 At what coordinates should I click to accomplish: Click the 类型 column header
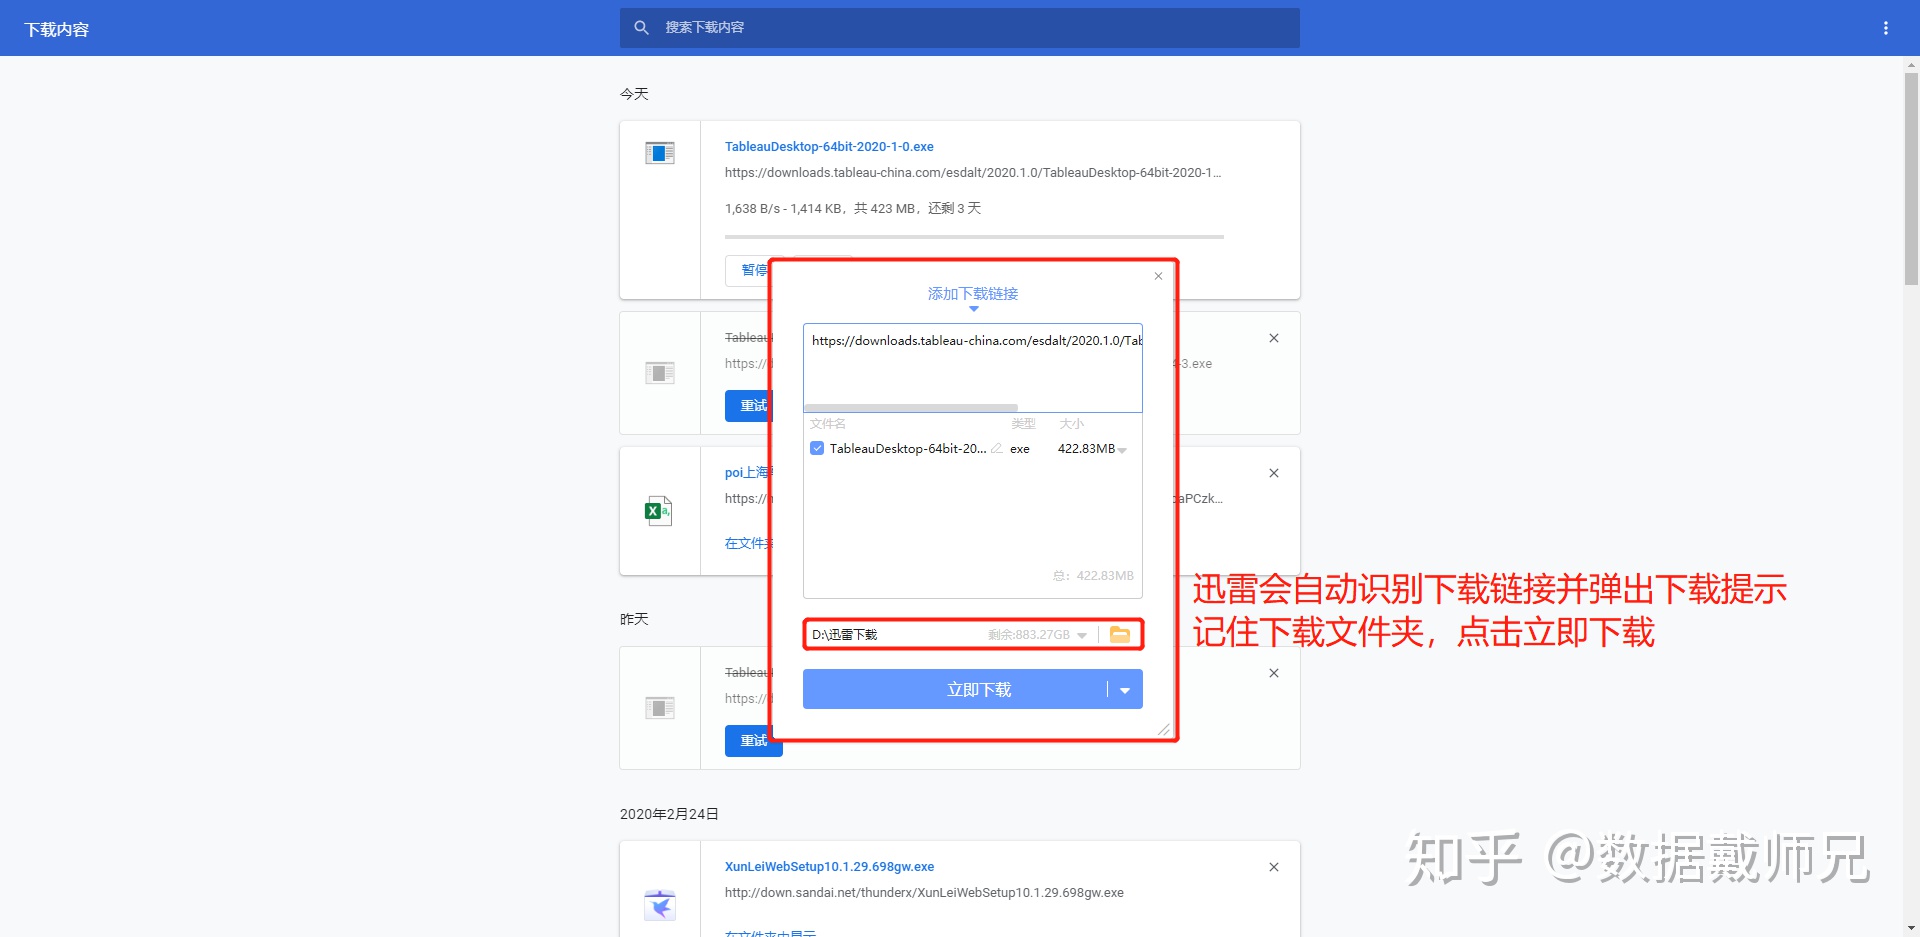[1023, 424]
